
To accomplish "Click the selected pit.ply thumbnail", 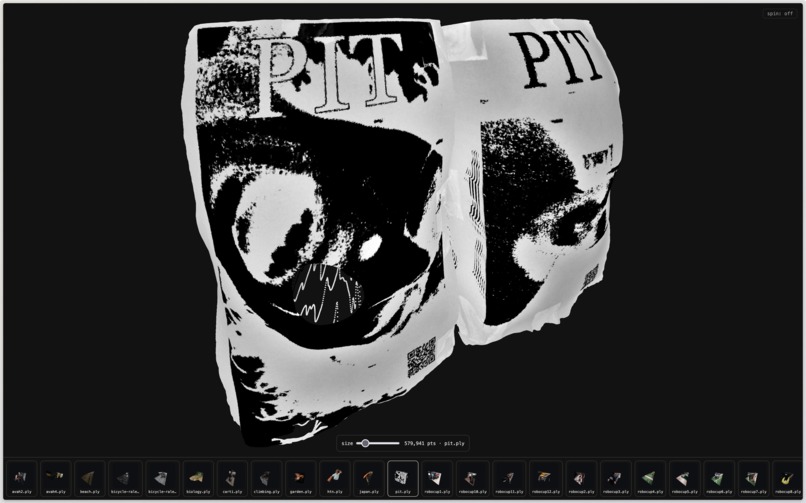I will pyautogui.click(x=403, y=479).
